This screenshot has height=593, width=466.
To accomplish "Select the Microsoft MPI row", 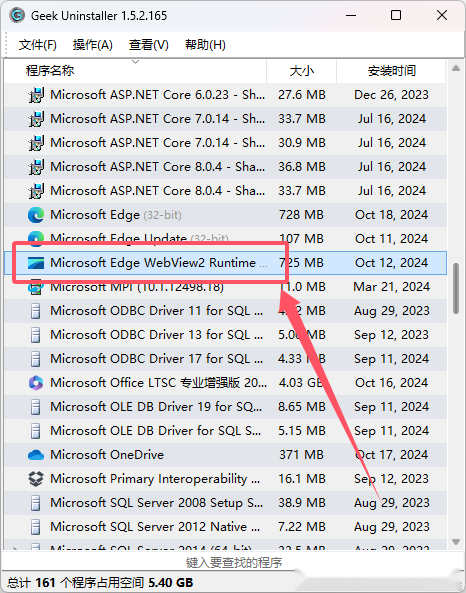I will [x=225, y=287].
